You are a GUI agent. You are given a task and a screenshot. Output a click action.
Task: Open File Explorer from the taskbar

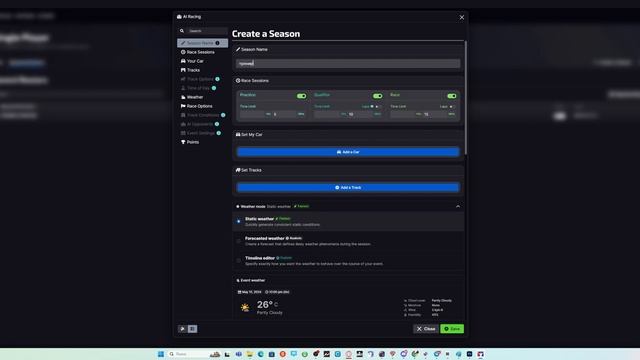[x=249, y=354]
